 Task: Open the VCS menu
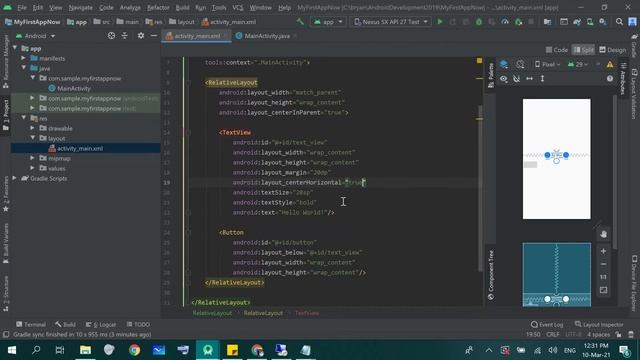238,7
